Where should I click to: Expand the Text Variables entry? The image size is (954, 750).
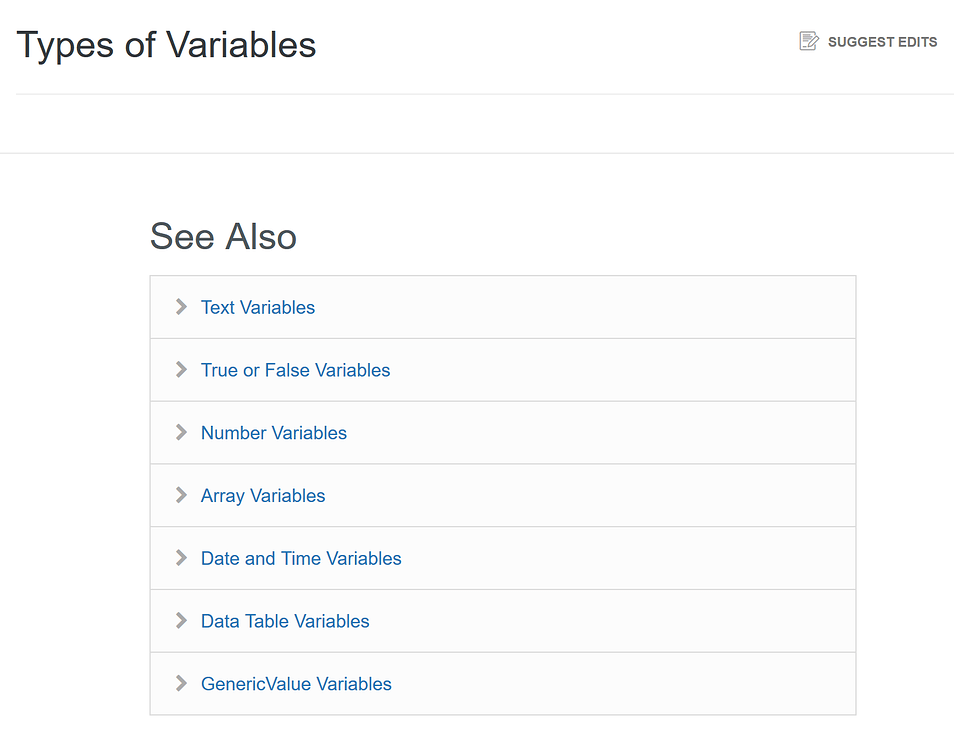point(257,307)
